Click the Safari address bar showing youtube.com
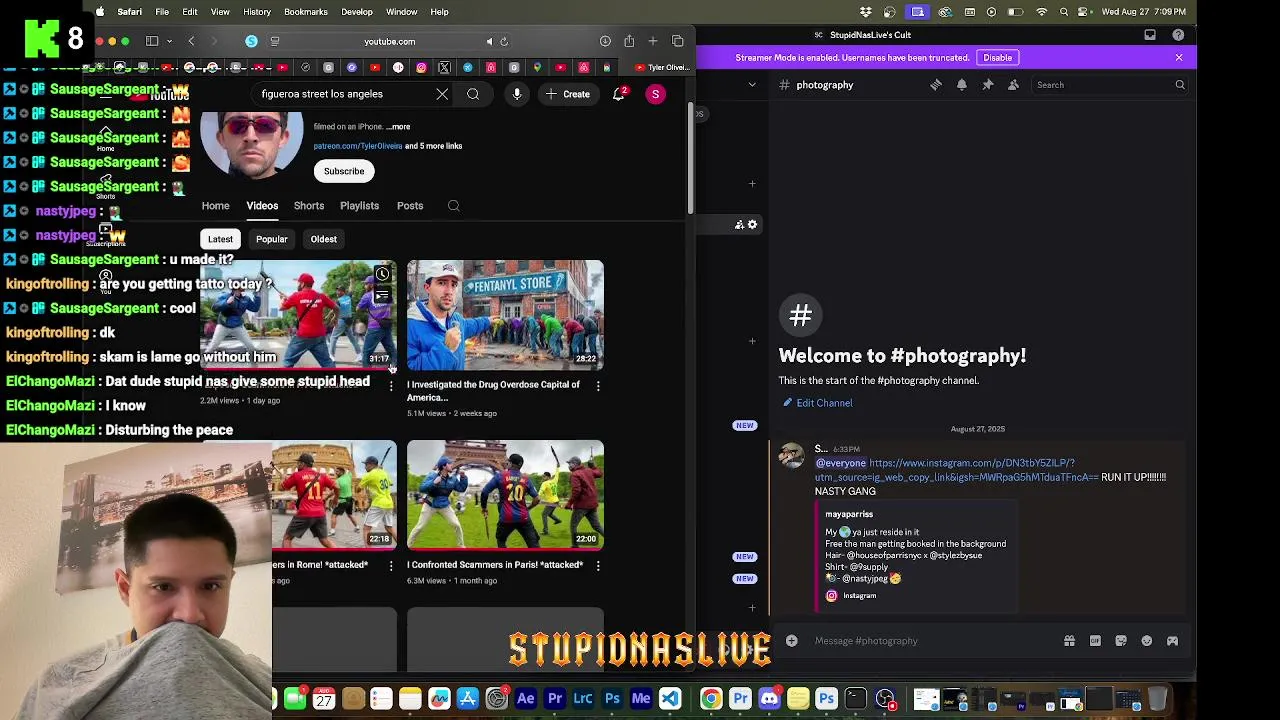The image size is (1280, 720). (390, 41)
